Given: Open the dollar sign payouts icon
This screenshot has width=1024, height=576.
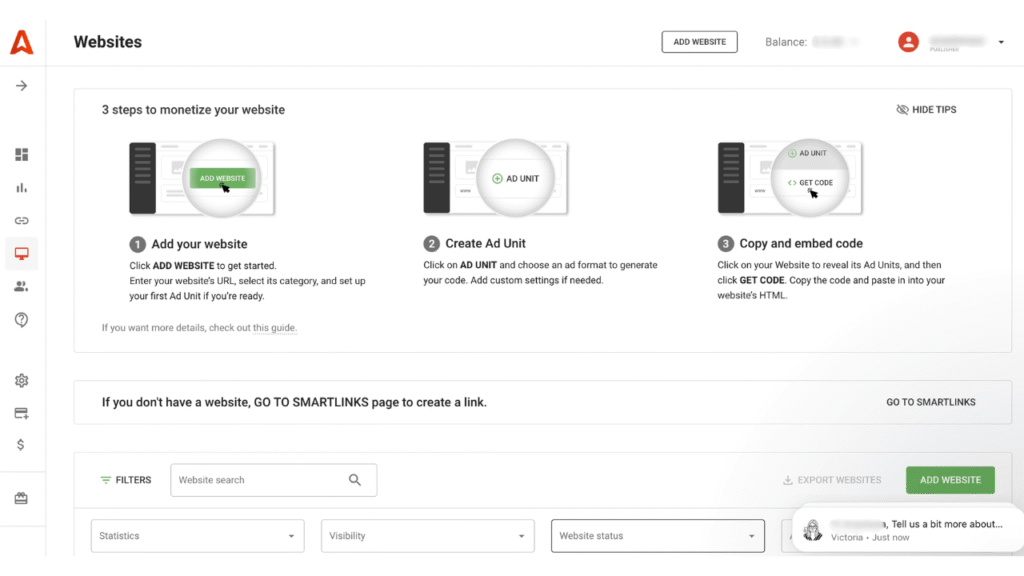Looking at the screenshot, I should 21,445.
